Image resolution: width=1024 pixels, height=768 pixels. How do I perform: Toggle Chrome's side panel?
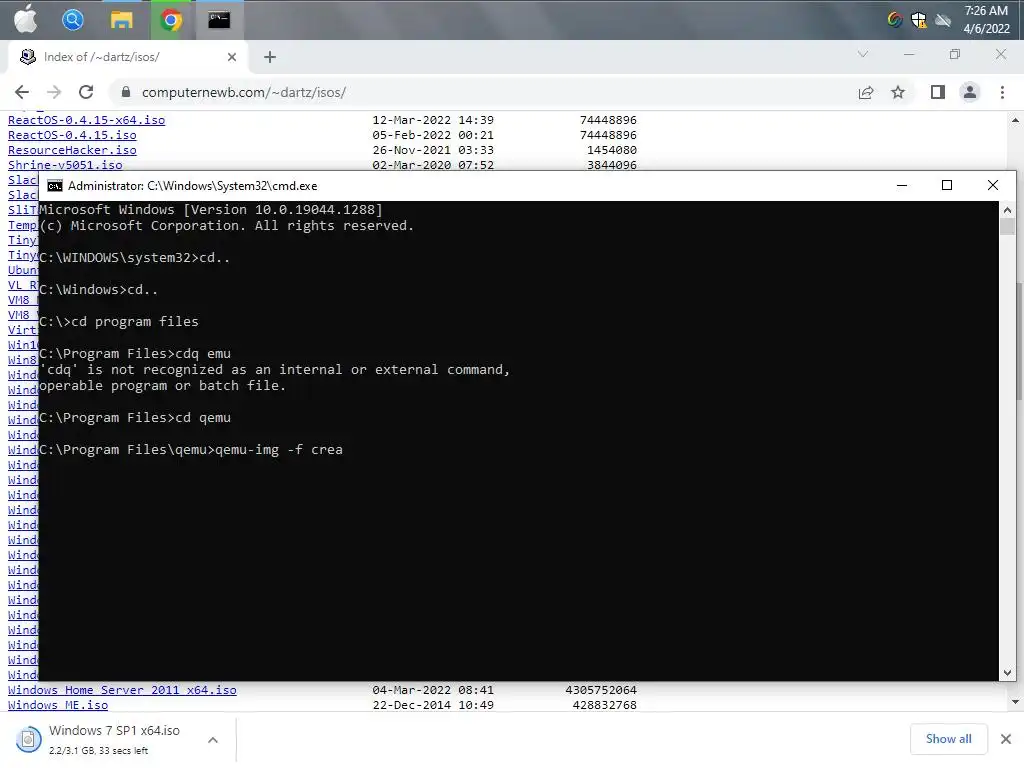[938, 92]
